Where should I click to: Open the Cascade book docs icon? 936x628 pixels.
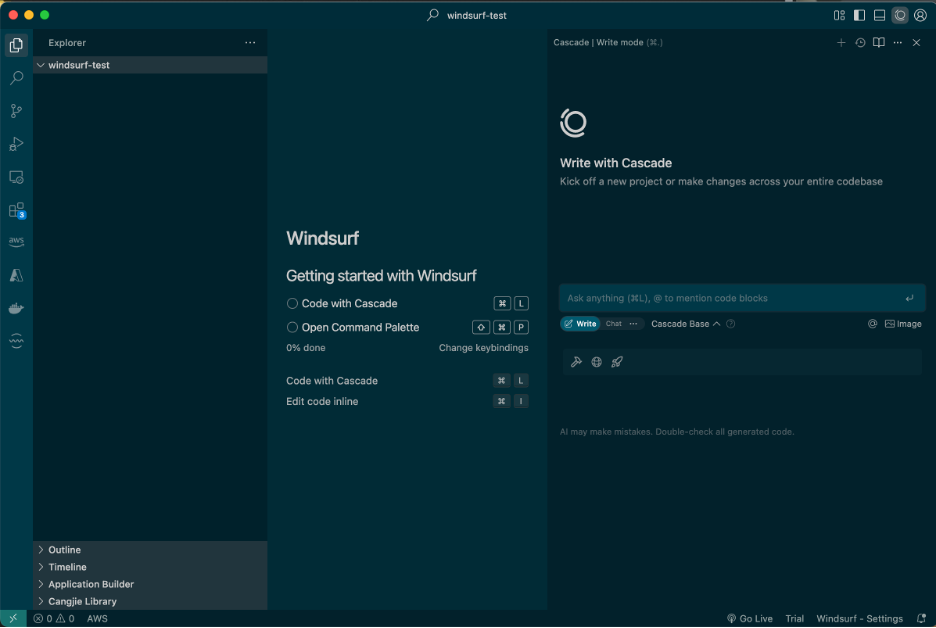tap(879, 42)
